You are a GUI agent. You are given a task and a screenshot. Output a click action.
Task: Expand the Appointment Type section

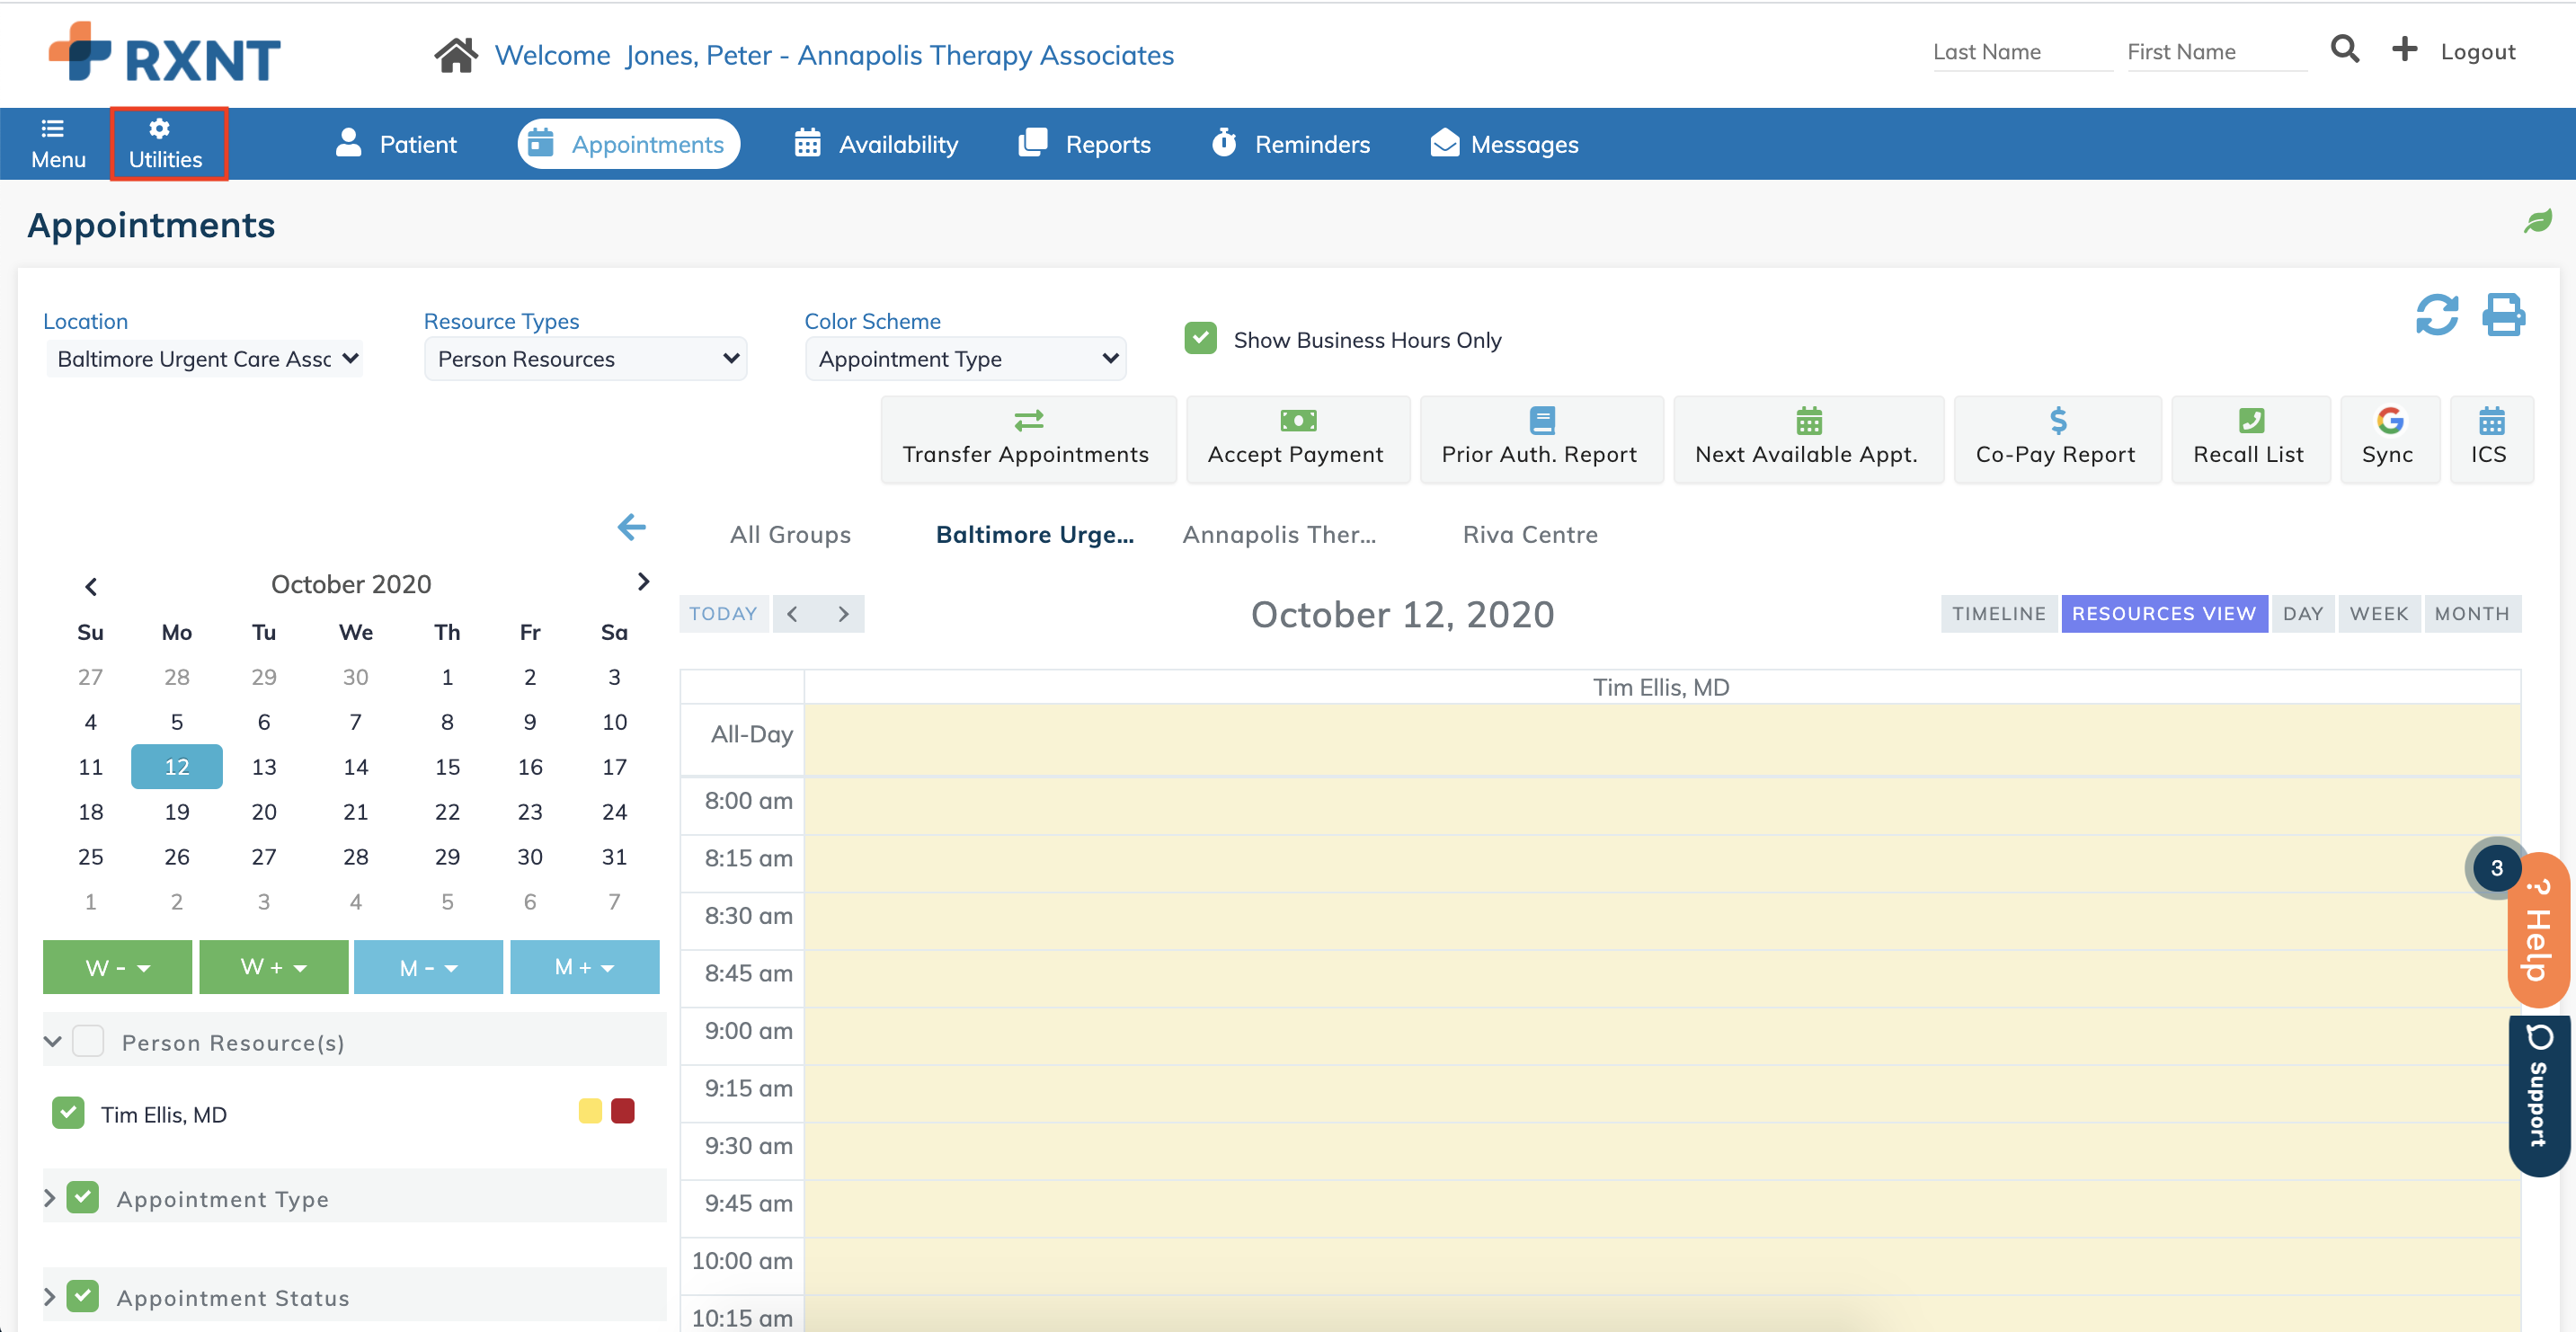50,1198
